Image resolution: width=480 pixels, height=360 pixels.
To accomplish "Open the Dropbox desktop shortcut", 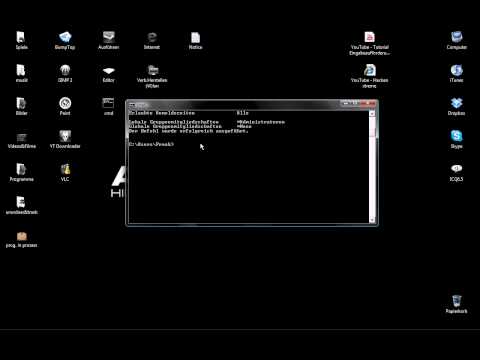I will (456, 106).
